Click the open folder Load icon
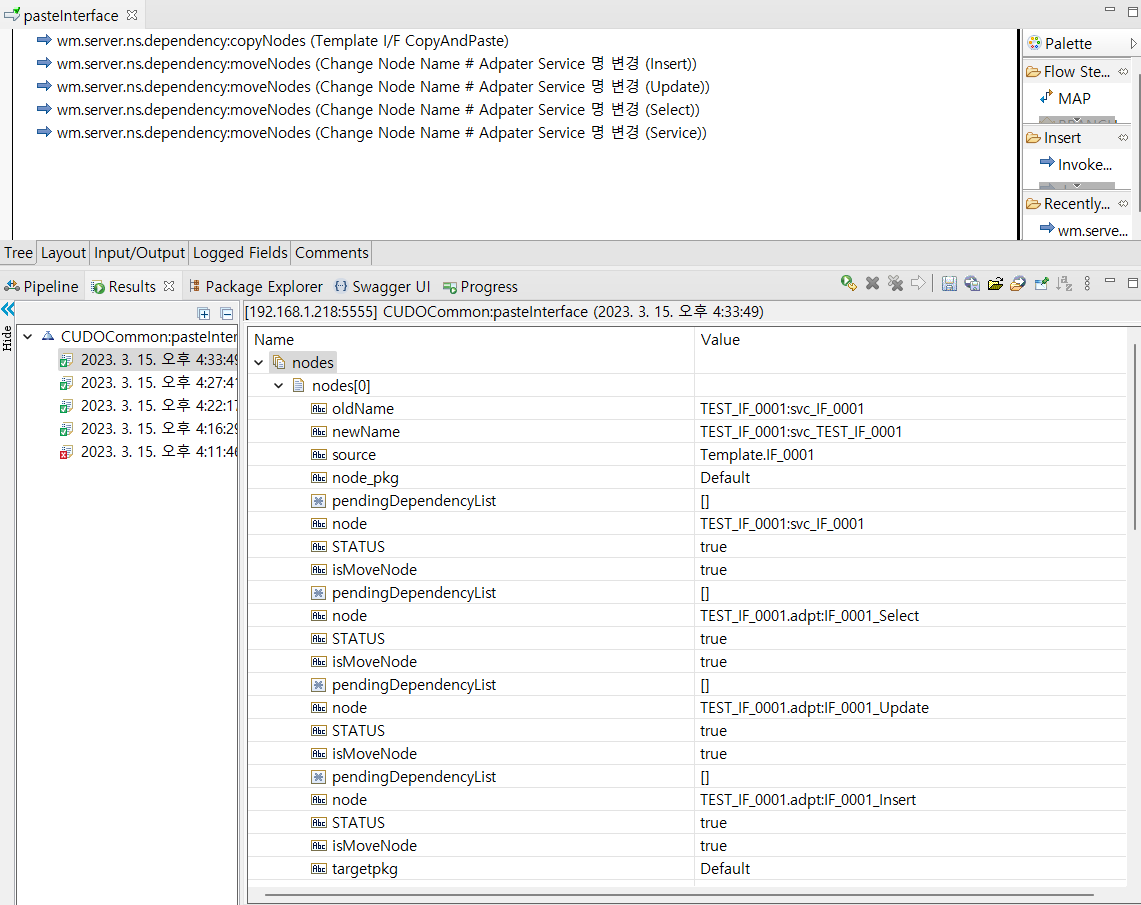 pyautogui.click(x=995, y=284)
